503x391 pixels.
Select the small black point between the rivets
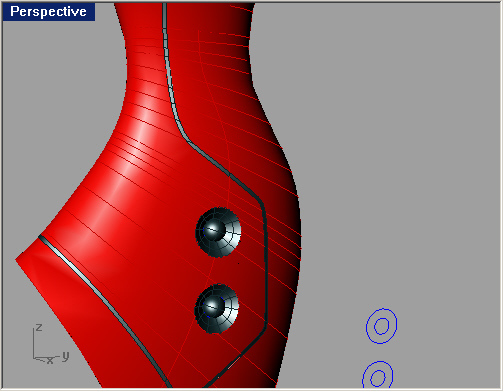click(x=238, y=263)
